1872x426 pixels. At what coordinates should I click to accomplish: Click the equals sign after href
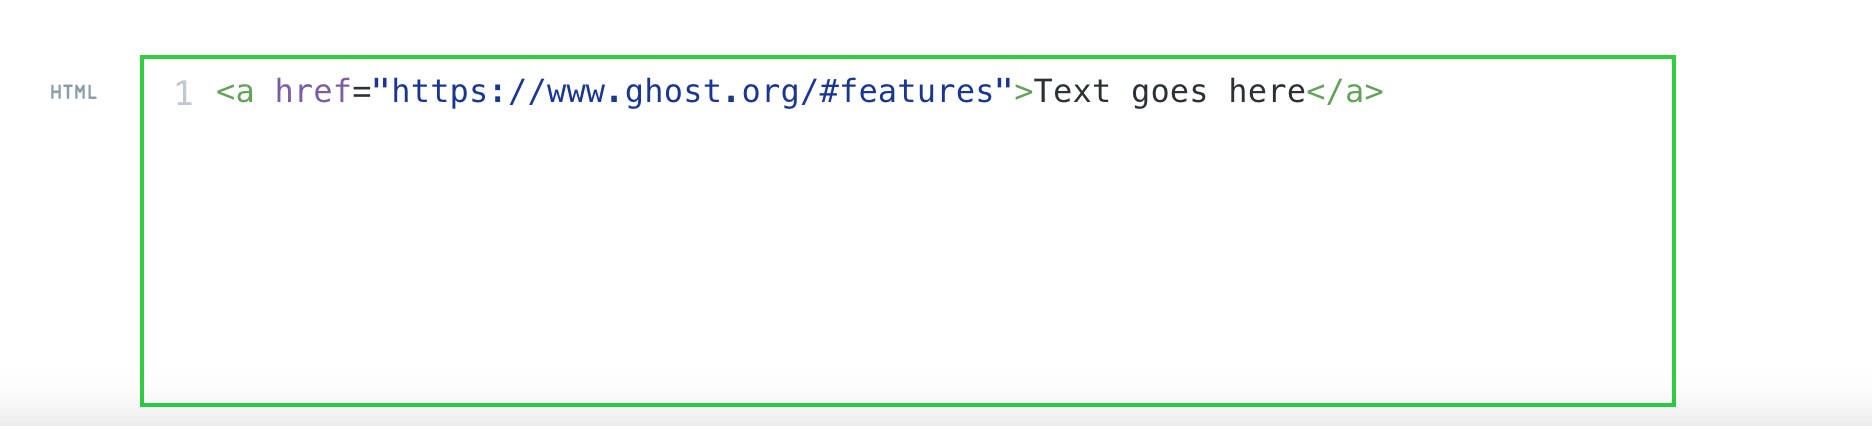point(361,92)
